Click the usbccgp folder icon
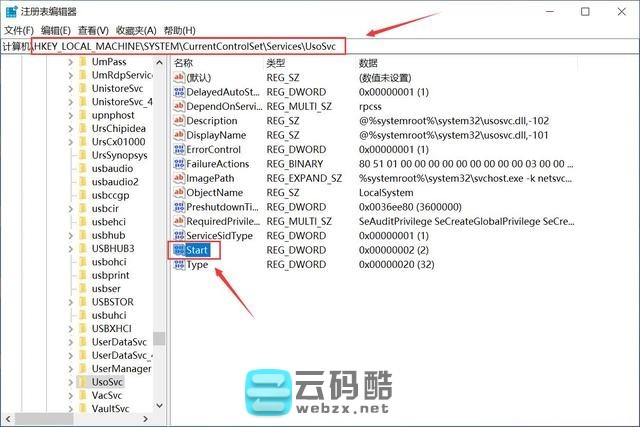The image size is (640, 427). point(83,195)
